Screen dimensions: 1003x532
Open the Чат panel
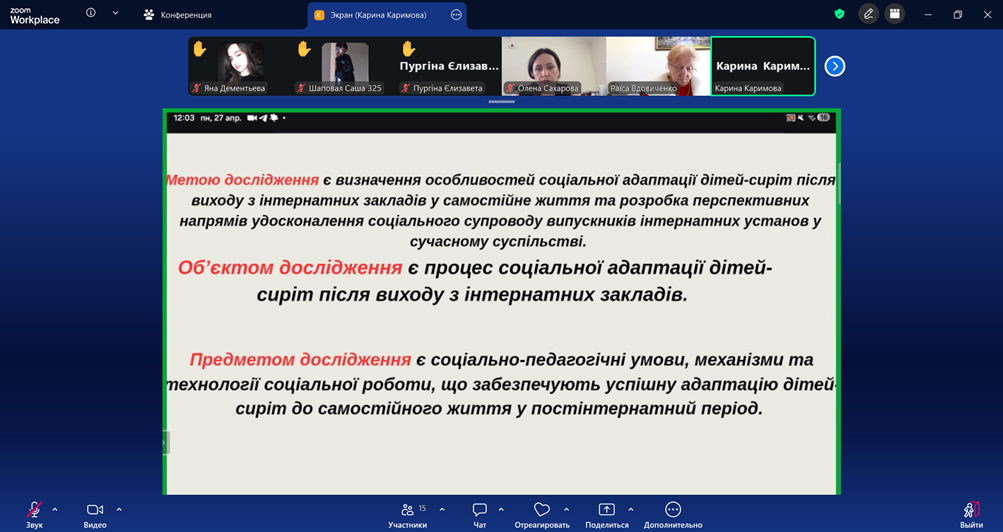pyautogui.click(x=479, y=511)
